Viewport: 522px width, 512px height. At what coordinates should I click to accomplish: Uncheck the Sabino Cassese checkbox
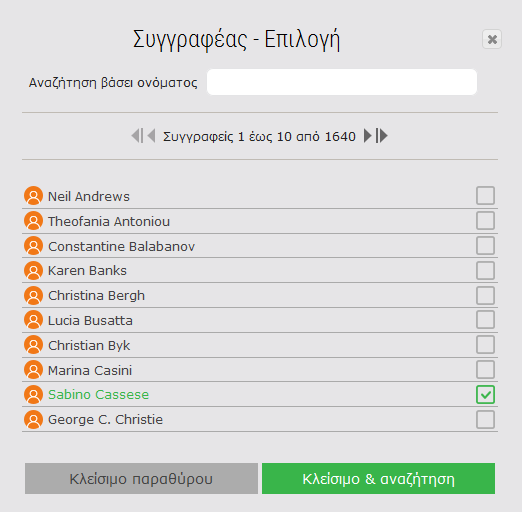click(485, 395)
